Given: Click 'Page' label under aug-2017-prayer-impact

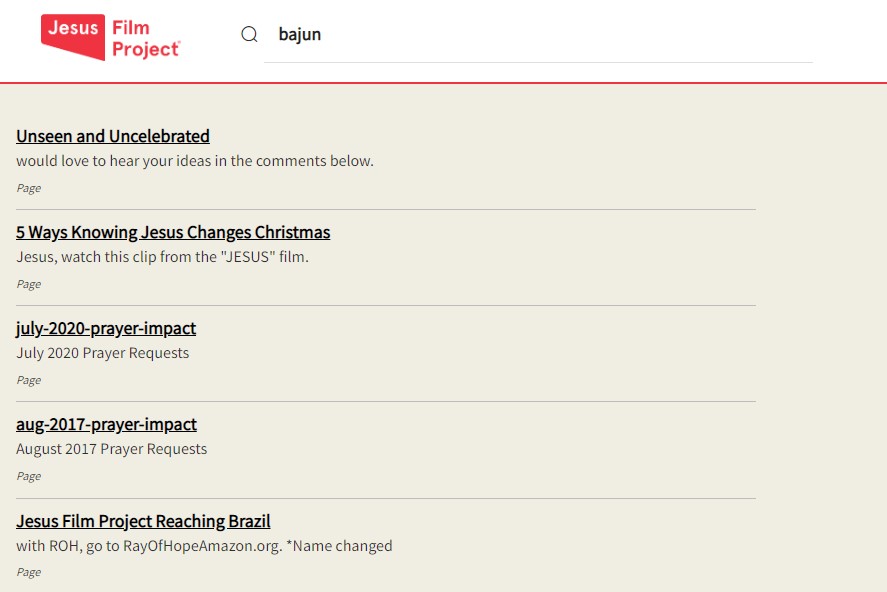Looking at the screenshot, I should [28, 476].
